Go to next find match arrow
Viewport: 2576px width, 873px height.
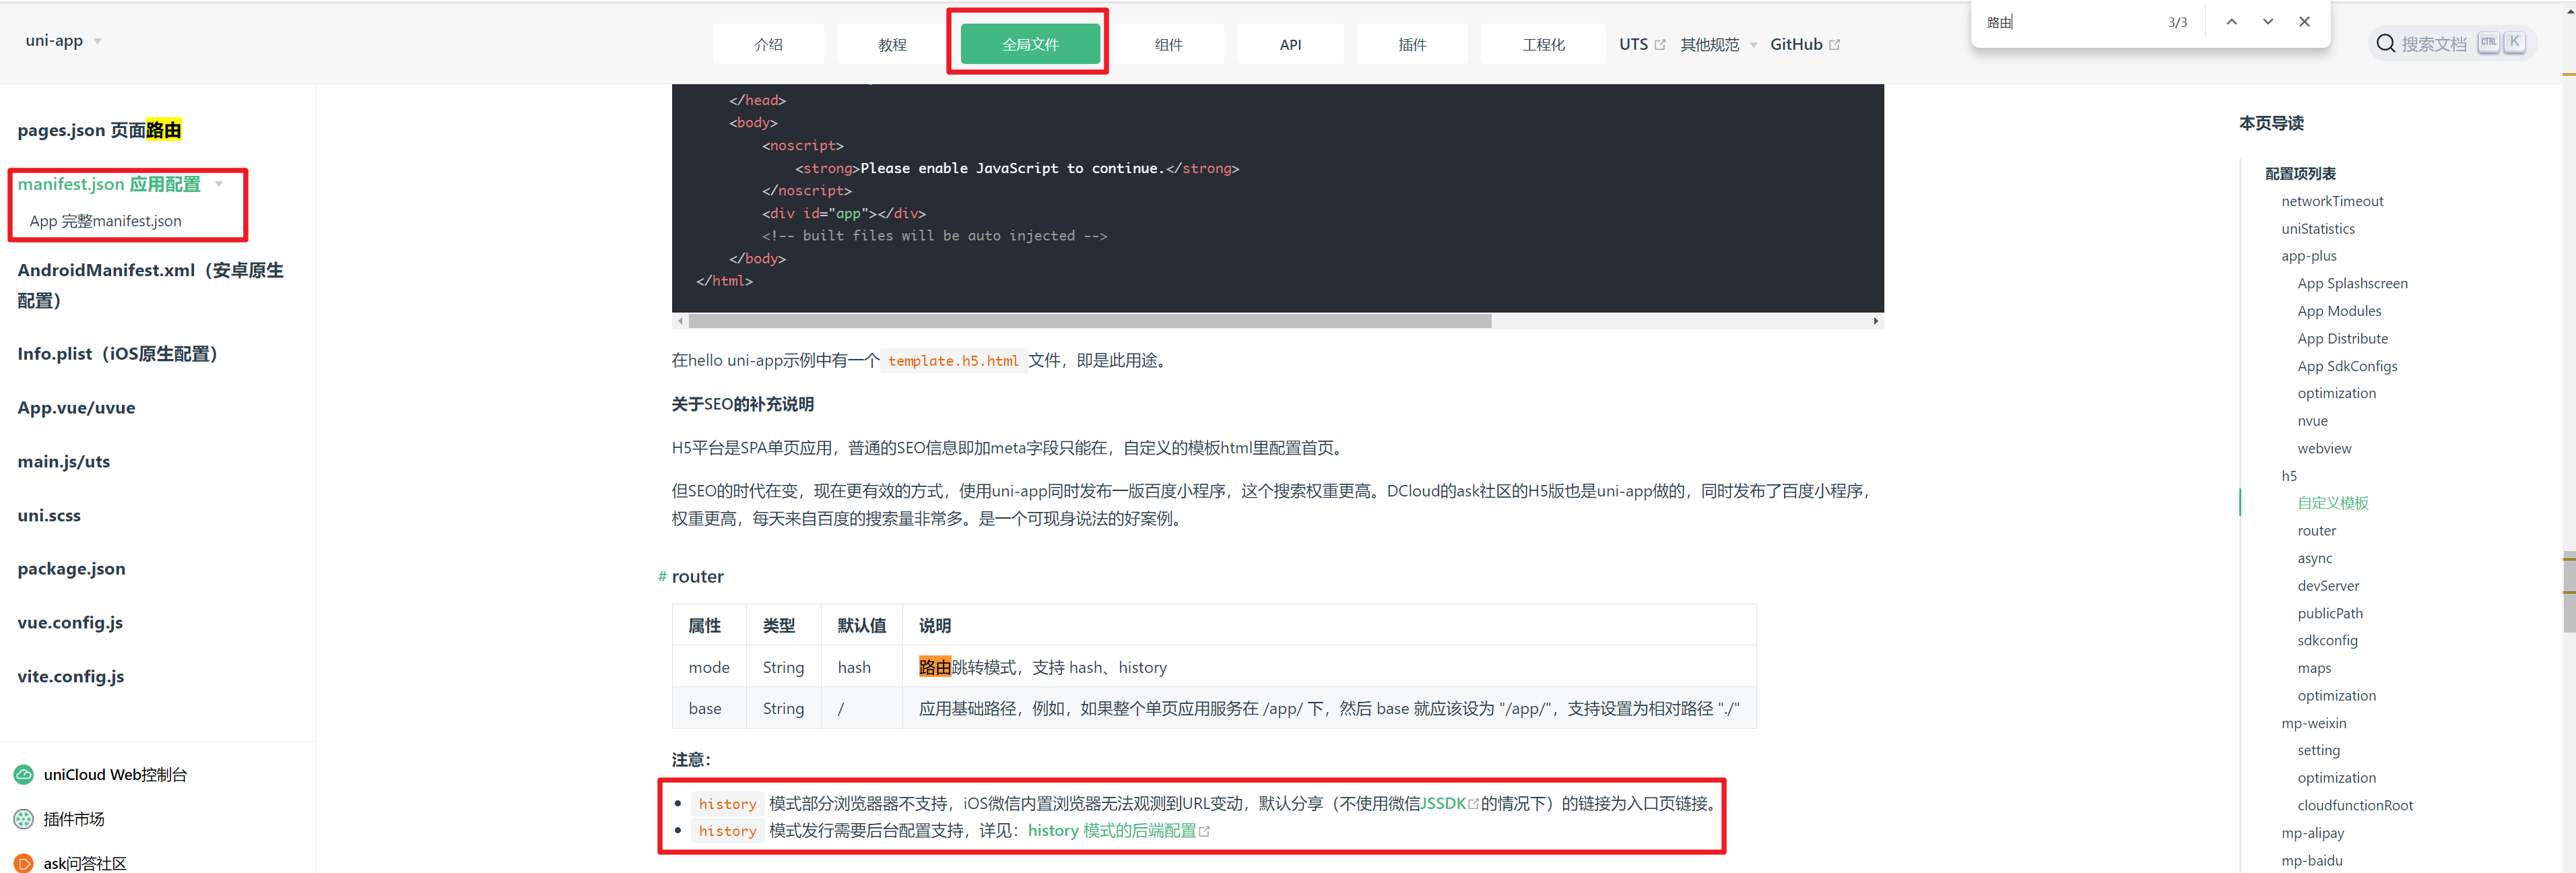[2268, 22]
